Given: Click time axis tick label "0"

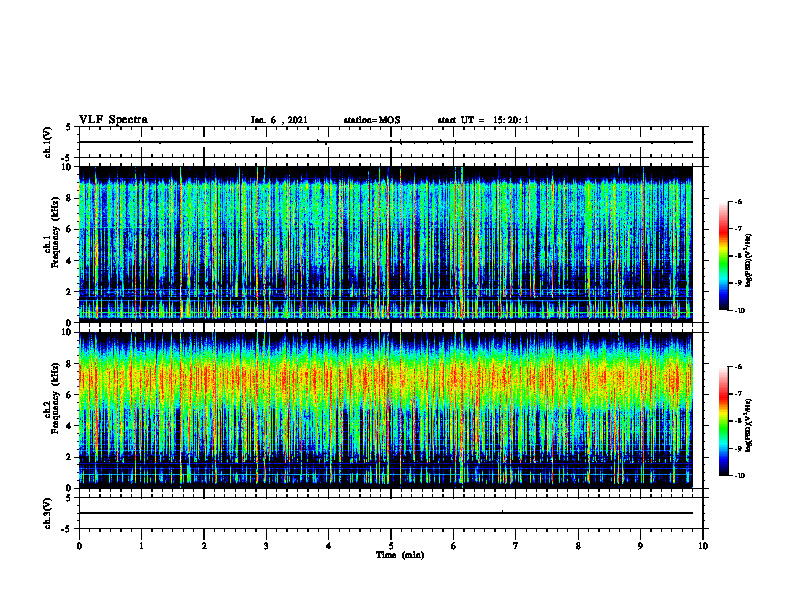Looking at the screenshot, I should point(79,546).
